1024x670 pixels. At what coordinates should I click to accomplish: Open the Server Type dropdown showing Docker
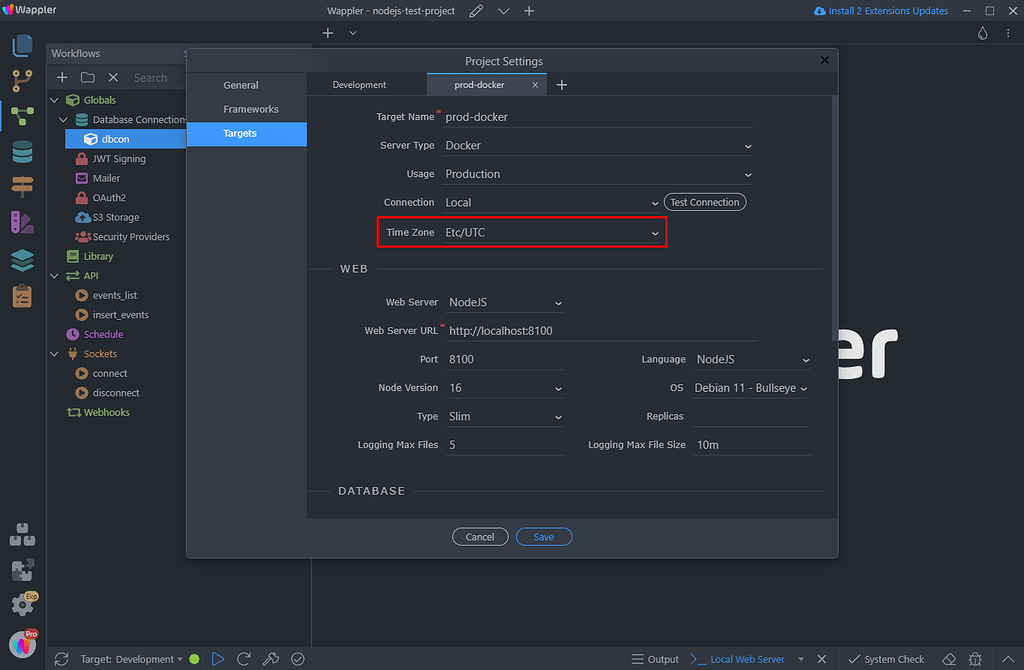tap(598, 145)
